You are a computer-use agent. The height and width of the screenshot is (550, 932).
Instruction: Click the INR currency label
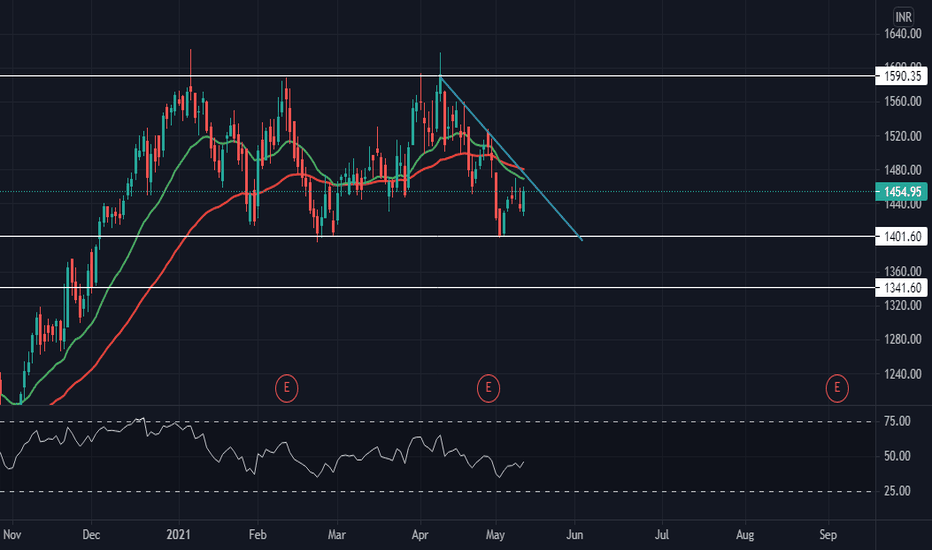(x=903, y=17)
